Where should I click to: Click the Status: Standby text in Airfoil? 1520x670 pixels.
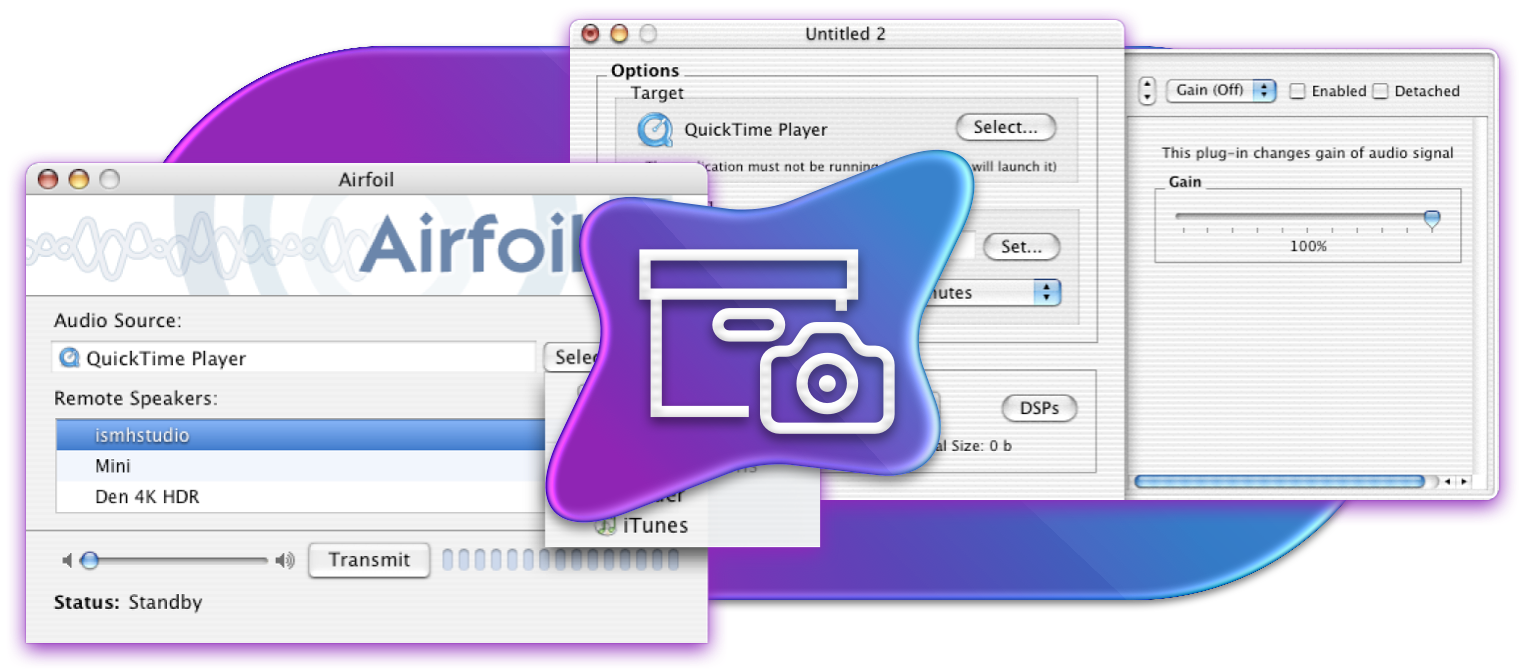[x=128, y=602]
